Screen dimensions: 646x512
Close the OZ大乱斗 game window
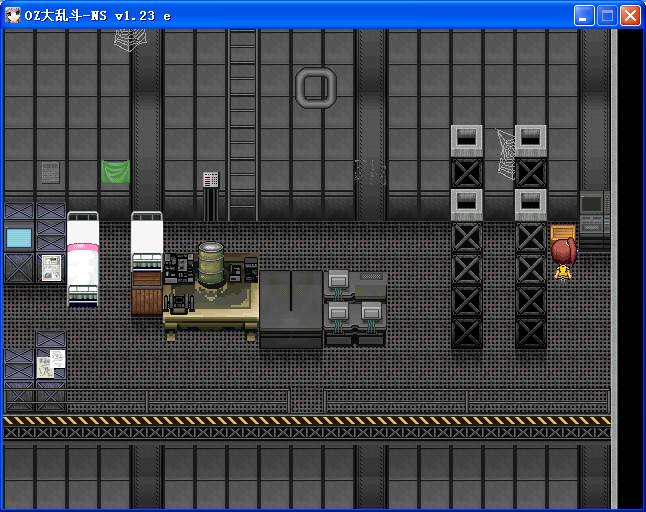(x=630, y=16)
